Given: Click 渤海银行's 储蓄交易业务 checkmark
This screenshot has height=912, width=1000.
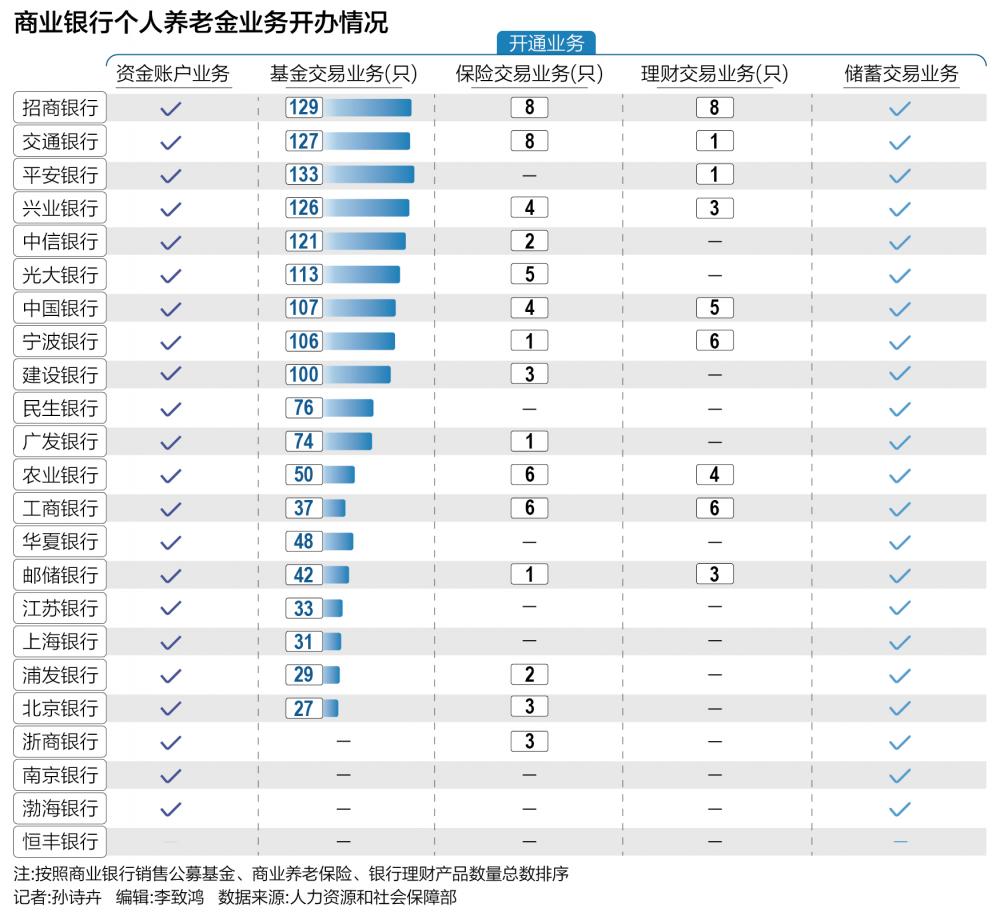Looking at the screenshot, I should [x=900, y=809].
